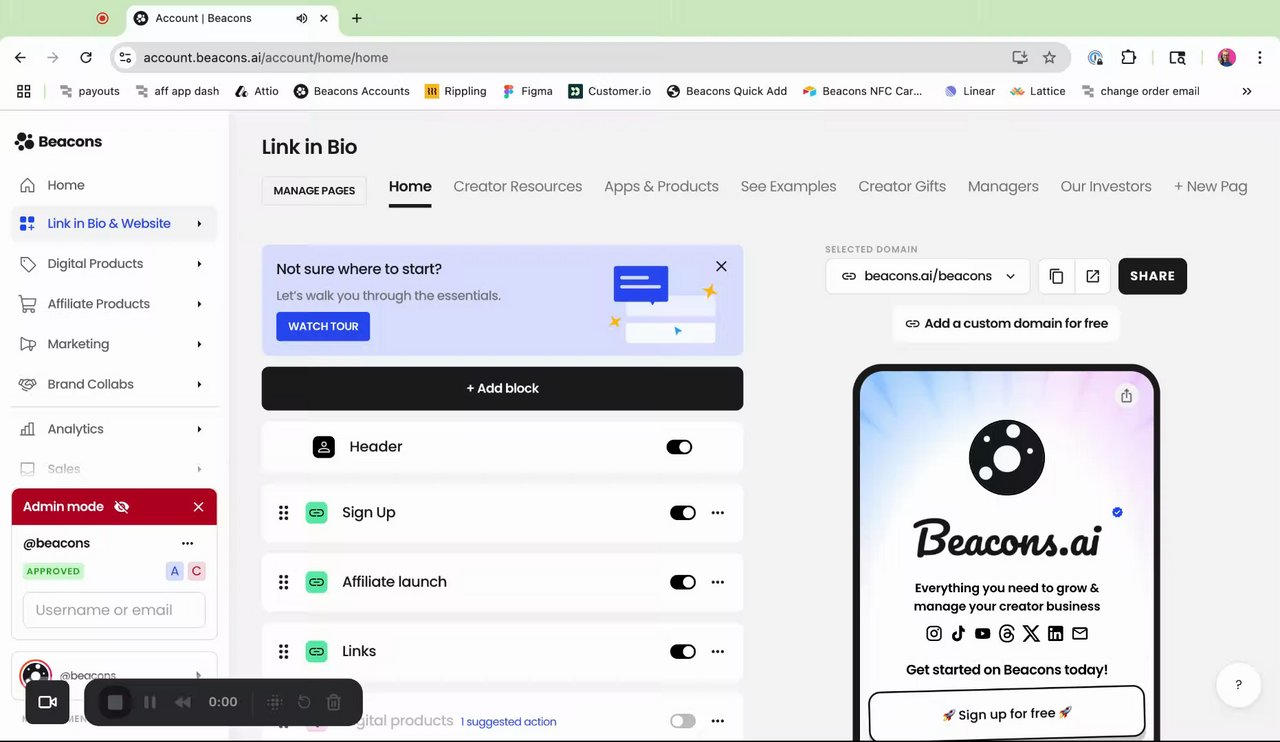The width and height of the screenshot is (1280, 742).
Task: Click X (Twitter) icon in phone preview
Action: click(1031, 633)
